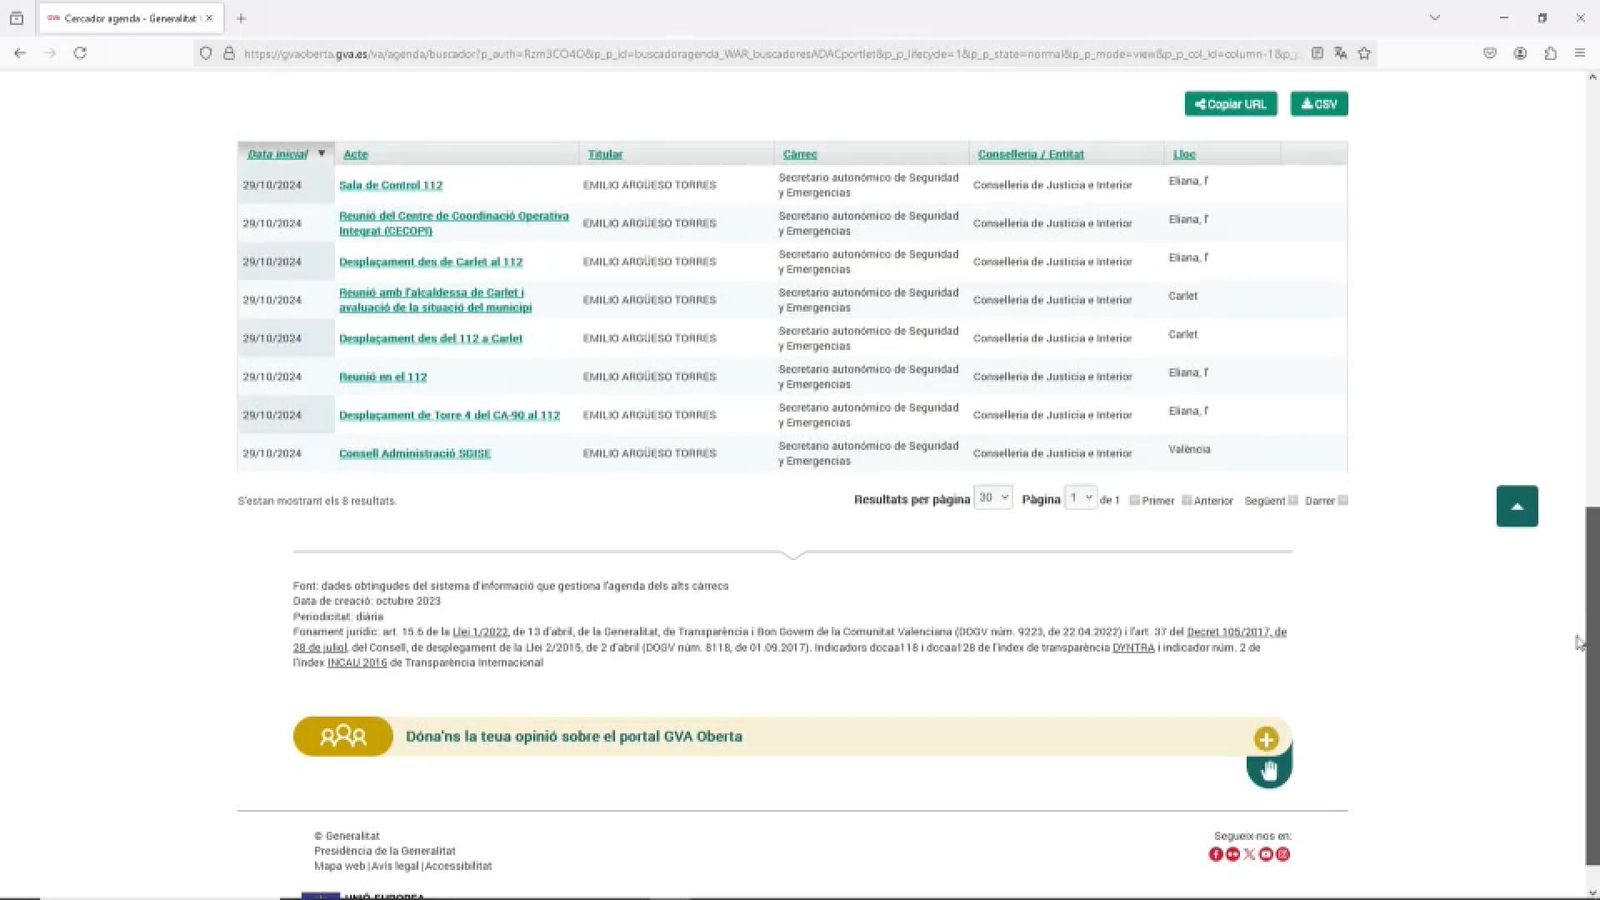Click the browser bookmark star icon
1600x900 pixels.
pos(1363,53)
